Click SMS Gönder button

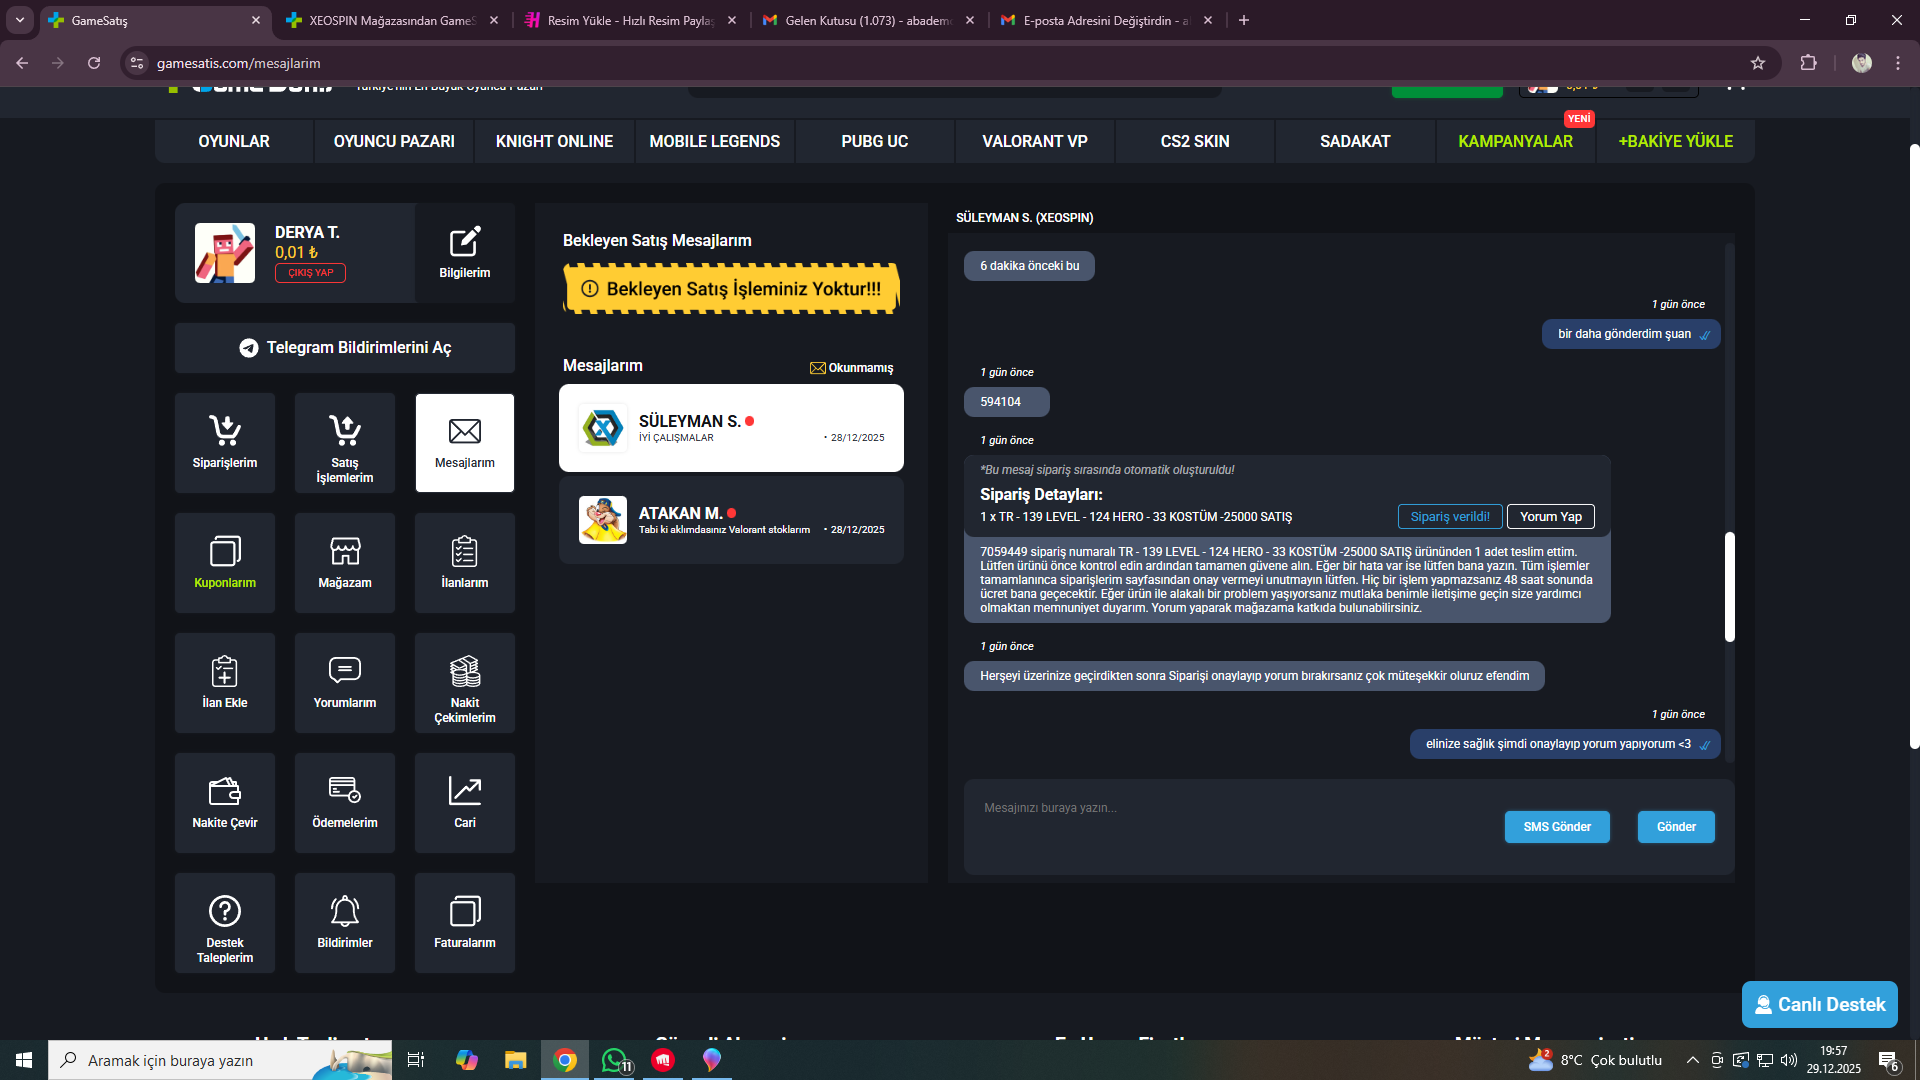tap(1557, 827)
